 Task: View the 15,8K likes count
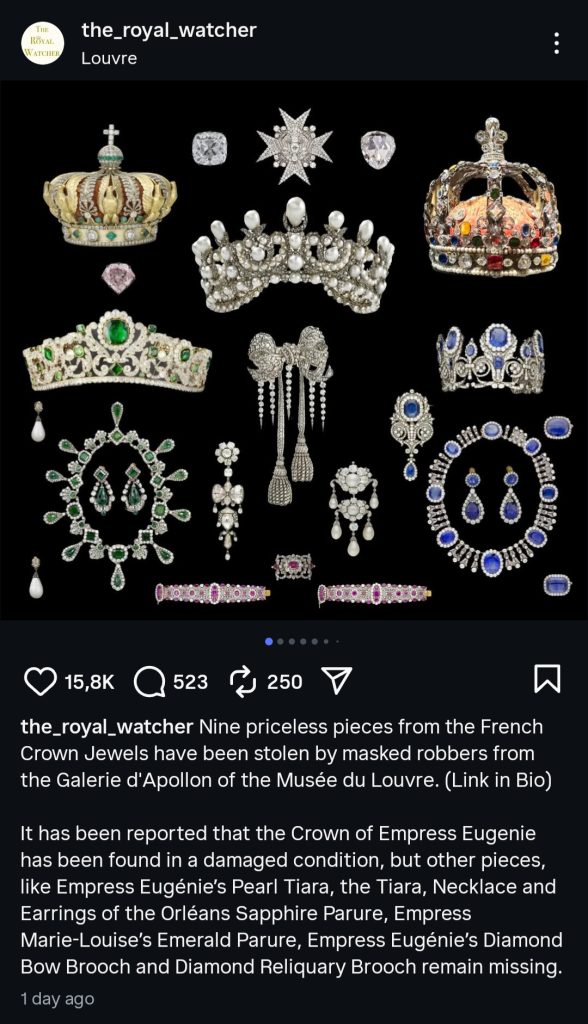tap(90, 682)
